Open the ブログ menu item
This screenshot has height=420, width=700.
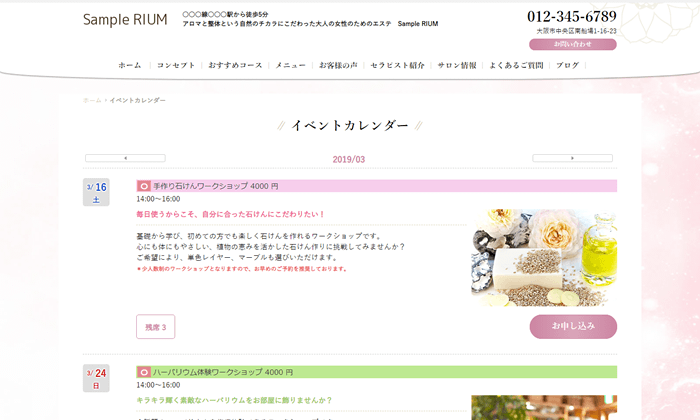[x=567, y=65]
